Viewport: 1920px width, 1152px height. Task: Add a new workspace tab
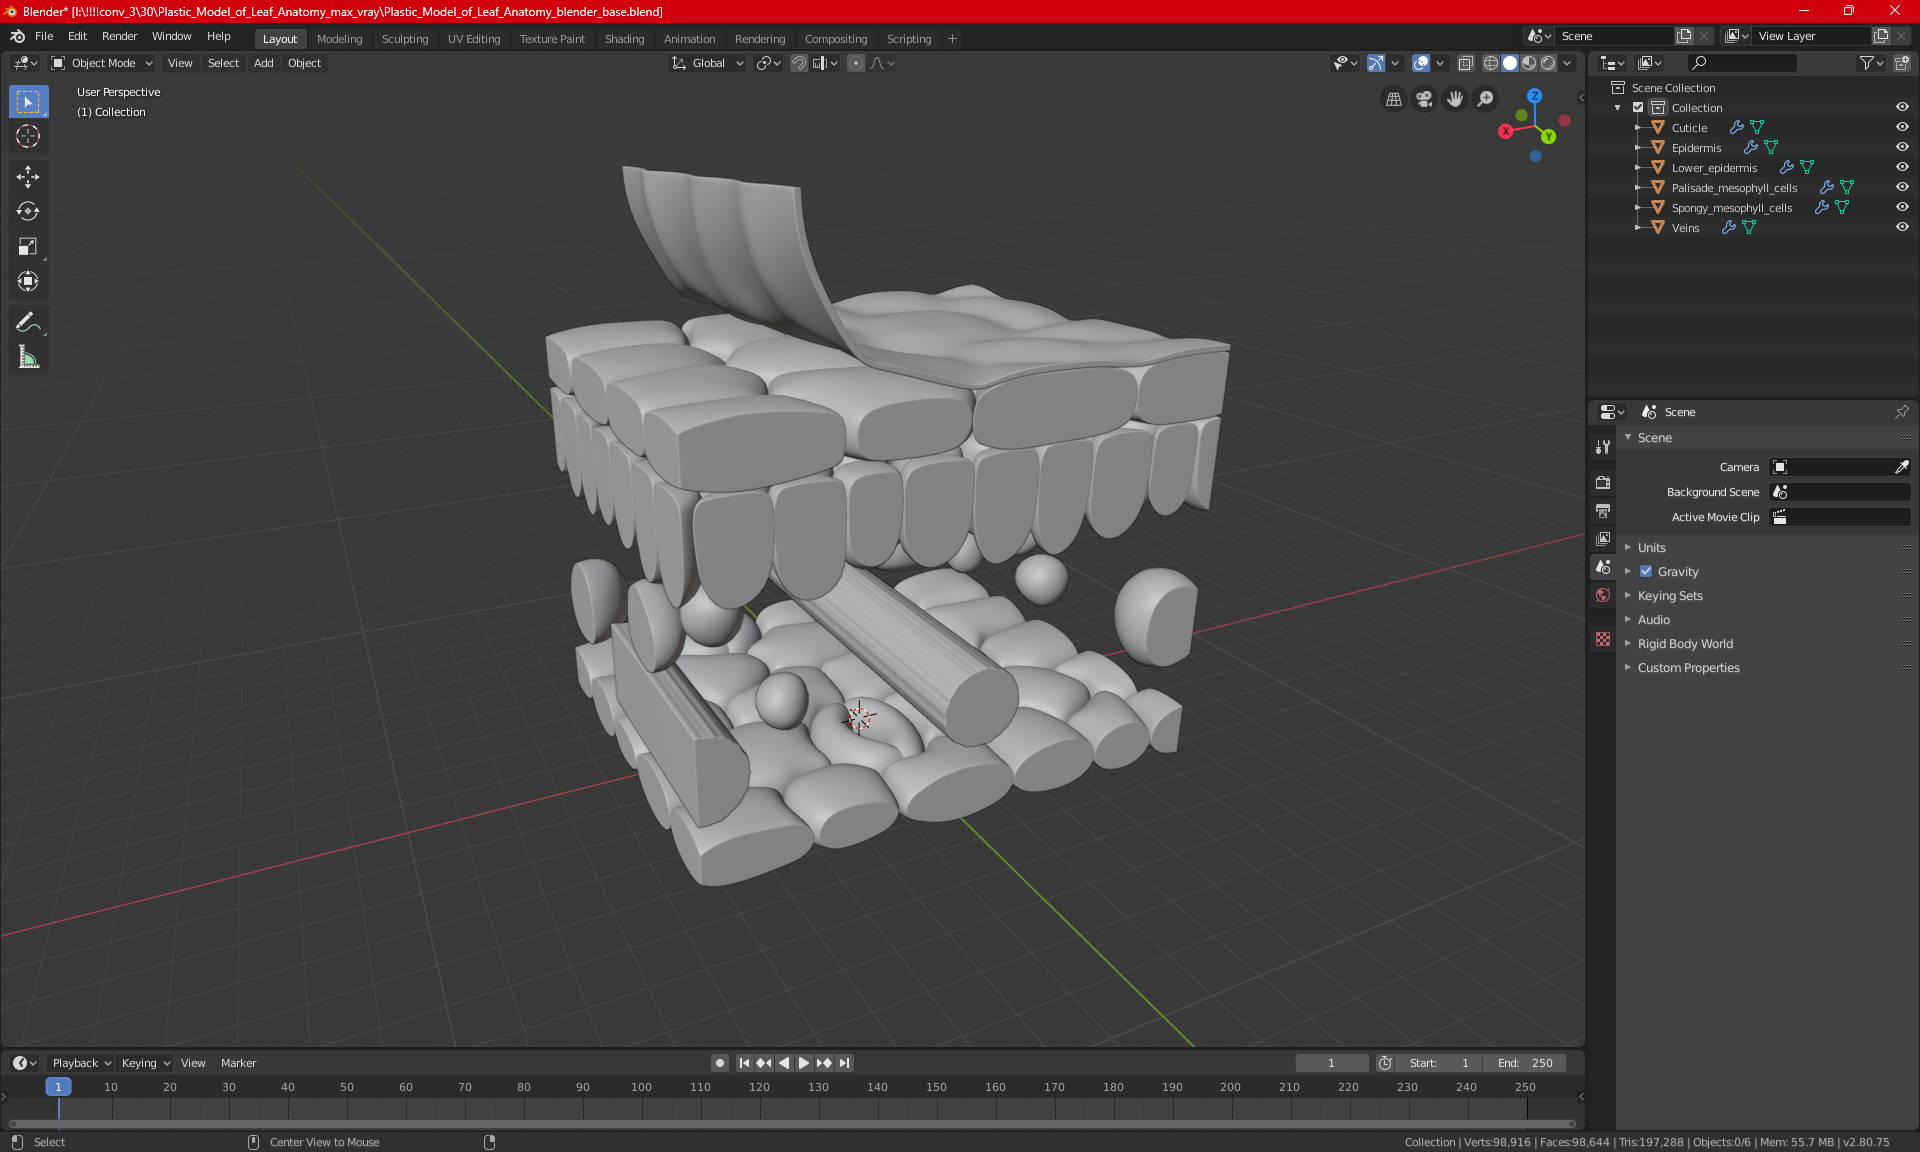(x=952, y=39)
